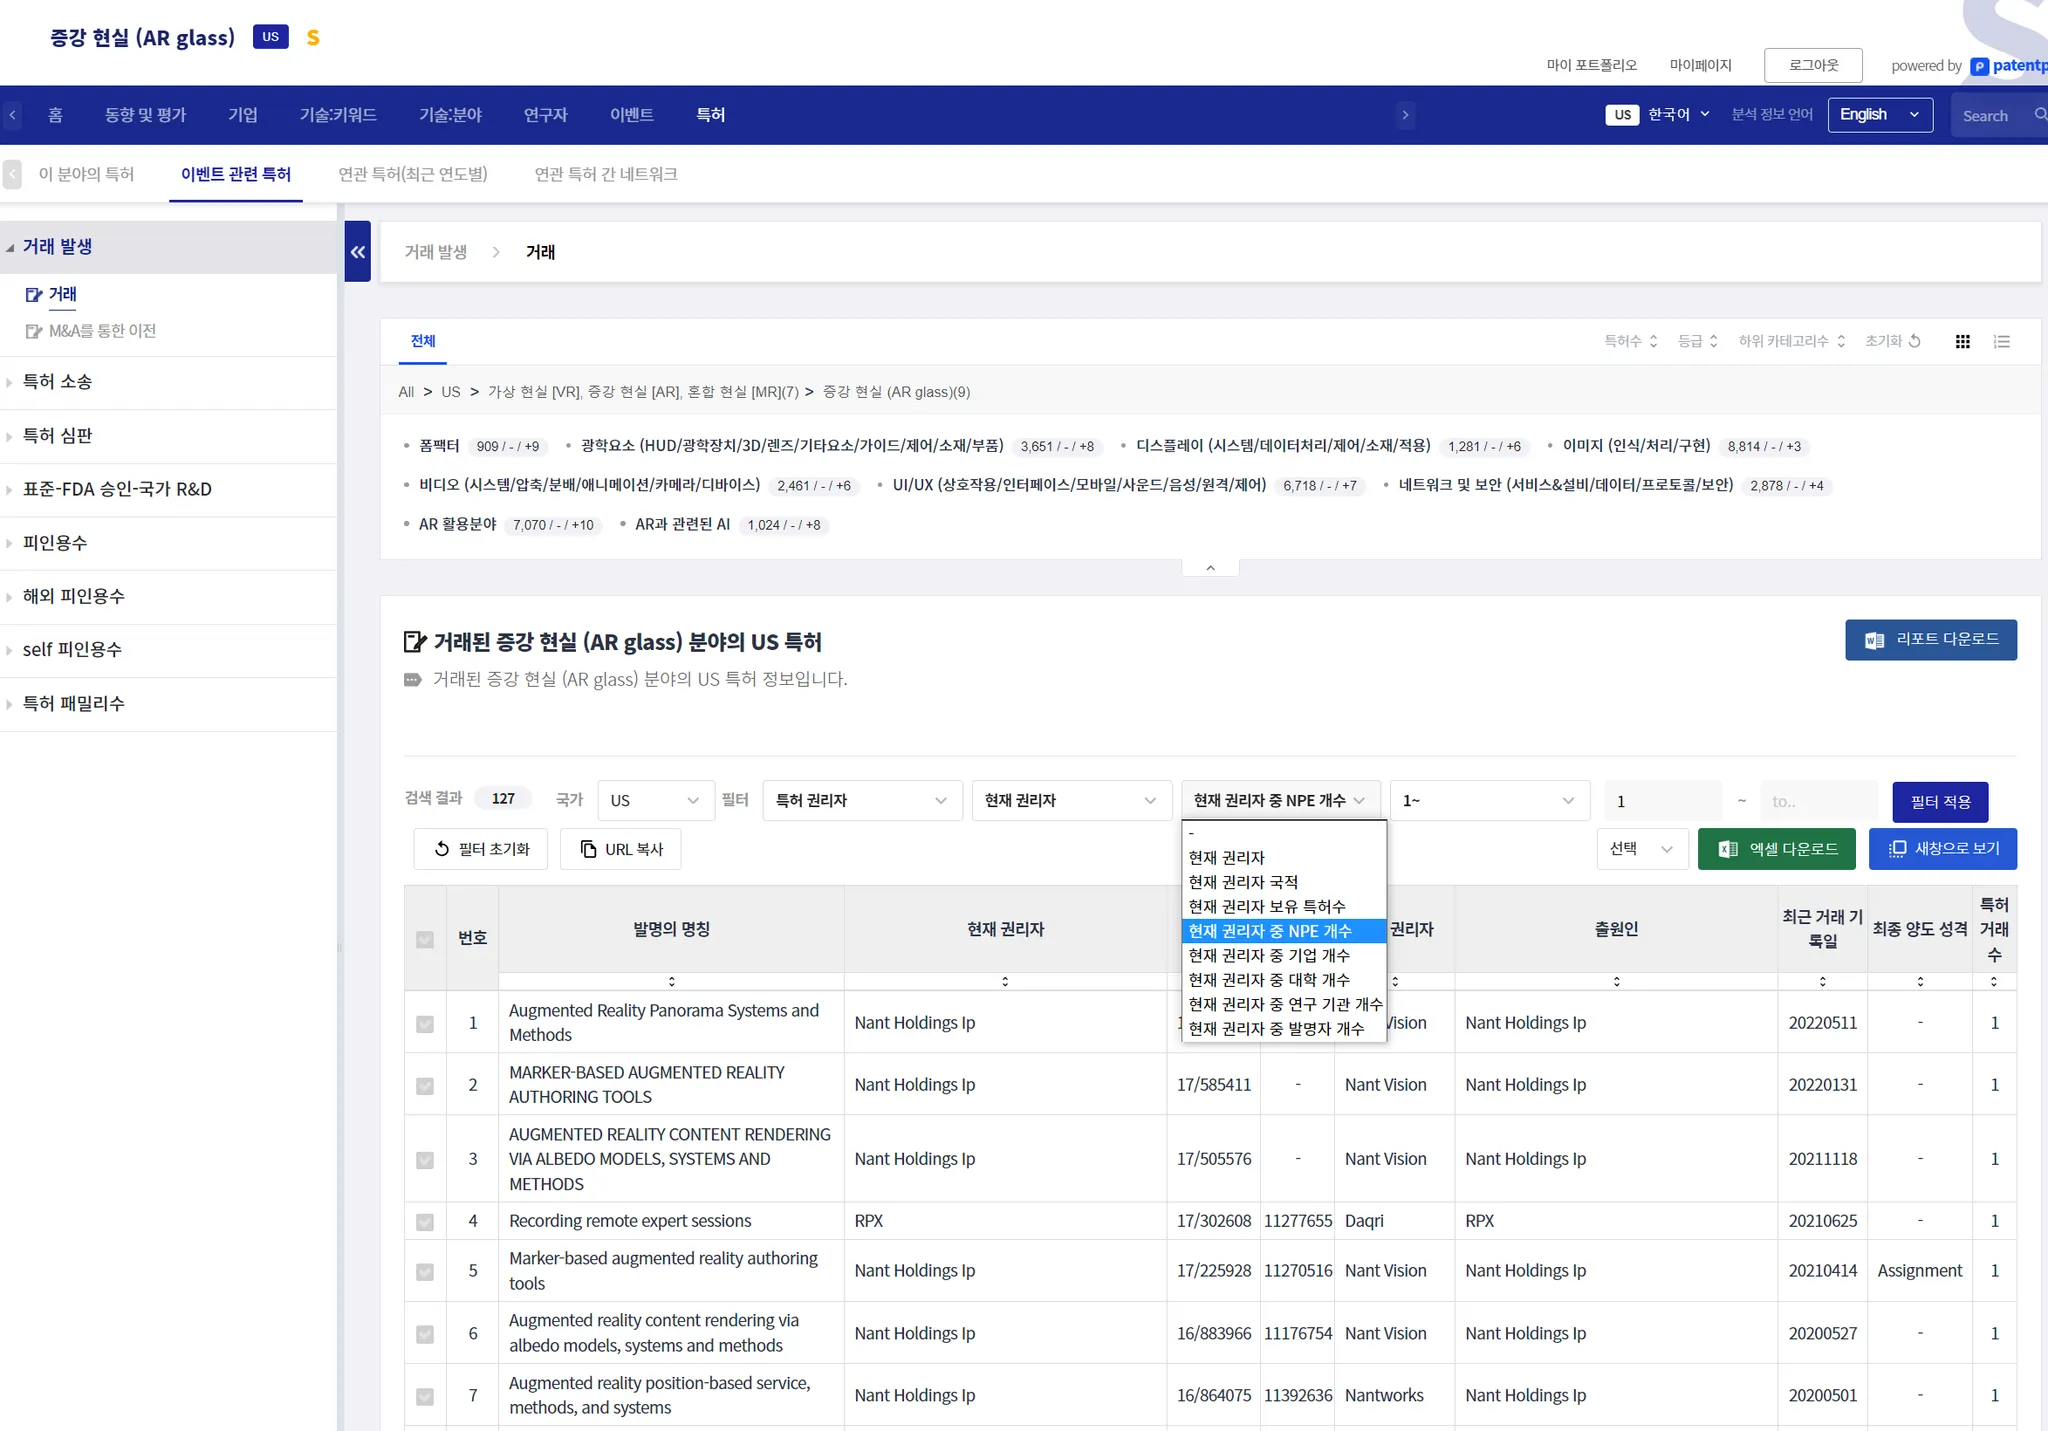Viewport: 2048px width, 1431px height.
Task: Check the checkbox for row 1
Action: (x=425, y=1024)
